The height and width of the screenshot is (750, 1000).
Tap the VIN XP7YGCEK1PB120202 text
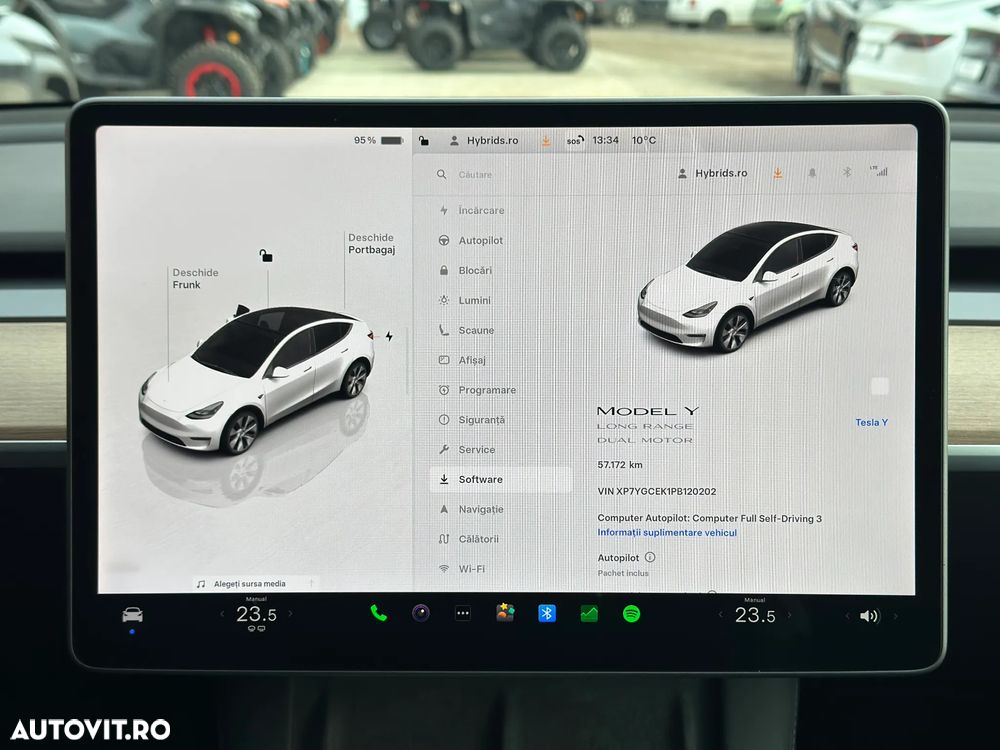656,492
